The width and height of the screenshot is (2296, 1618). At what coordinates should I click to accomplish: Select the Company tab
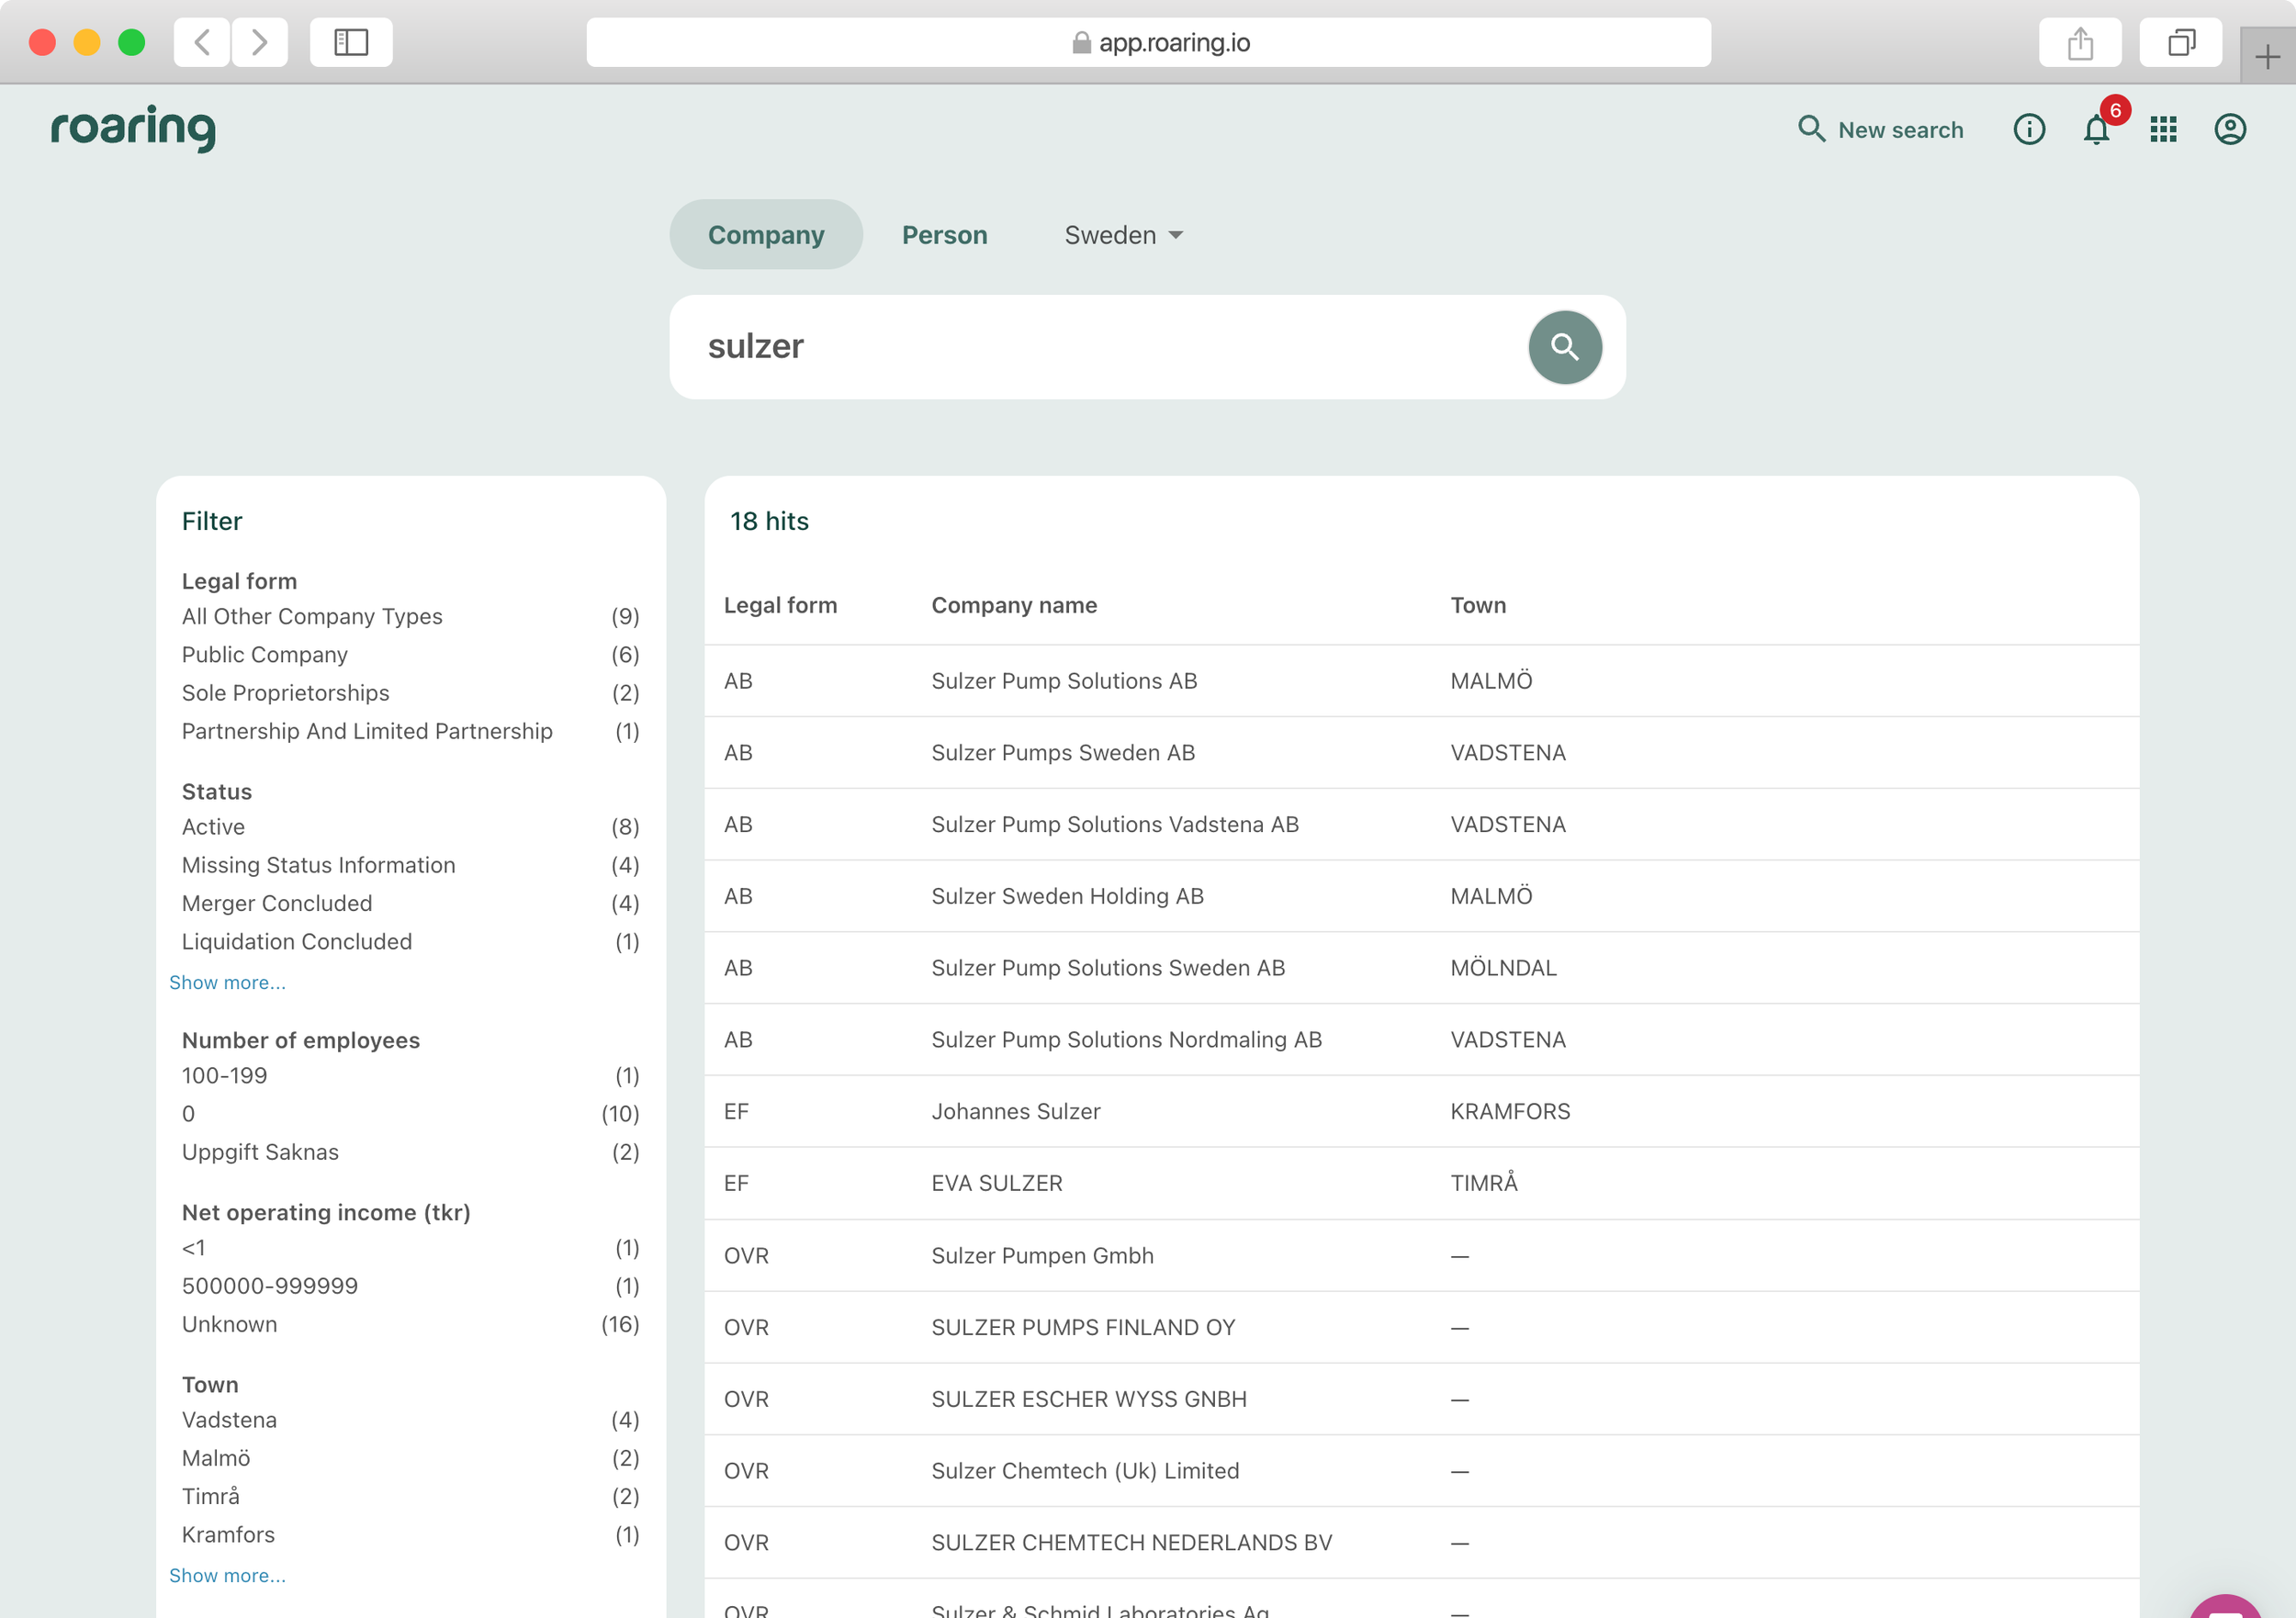tap(765, 233)
